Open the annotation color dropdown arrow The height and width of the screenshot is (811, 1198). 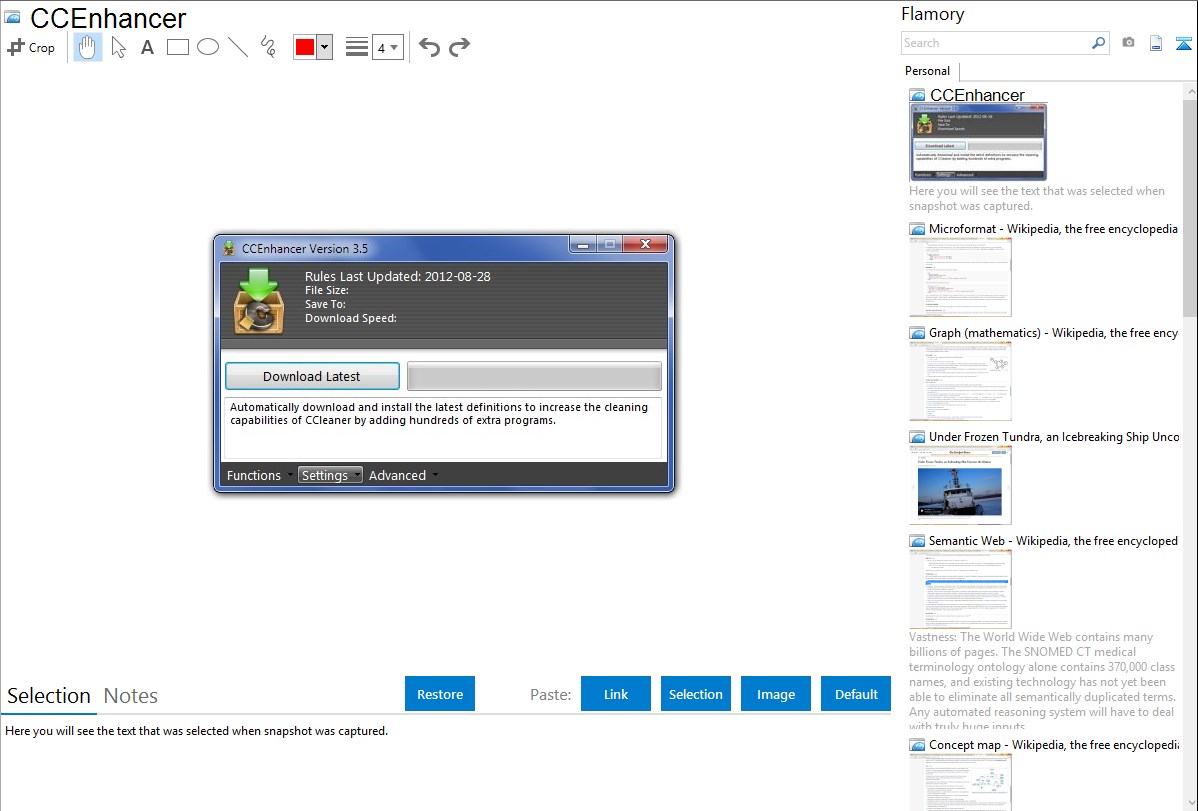[x=325, y=47]
